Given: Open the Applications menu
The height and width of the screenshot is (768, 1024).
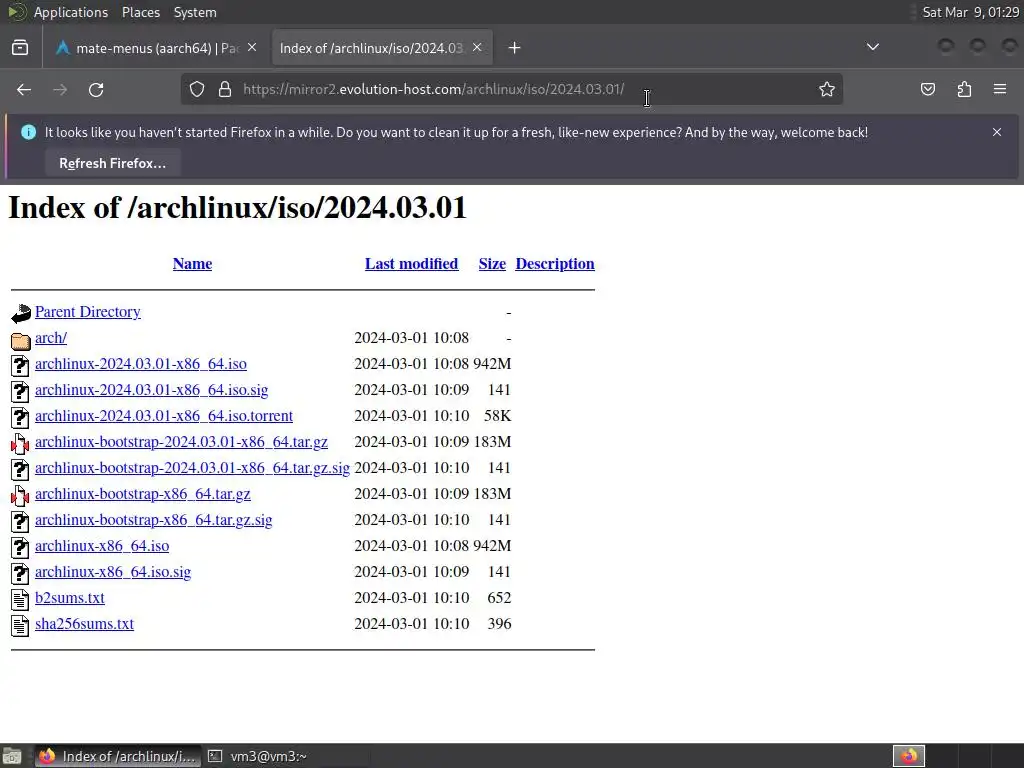Looking at the screenshot, I should (71, 12).
